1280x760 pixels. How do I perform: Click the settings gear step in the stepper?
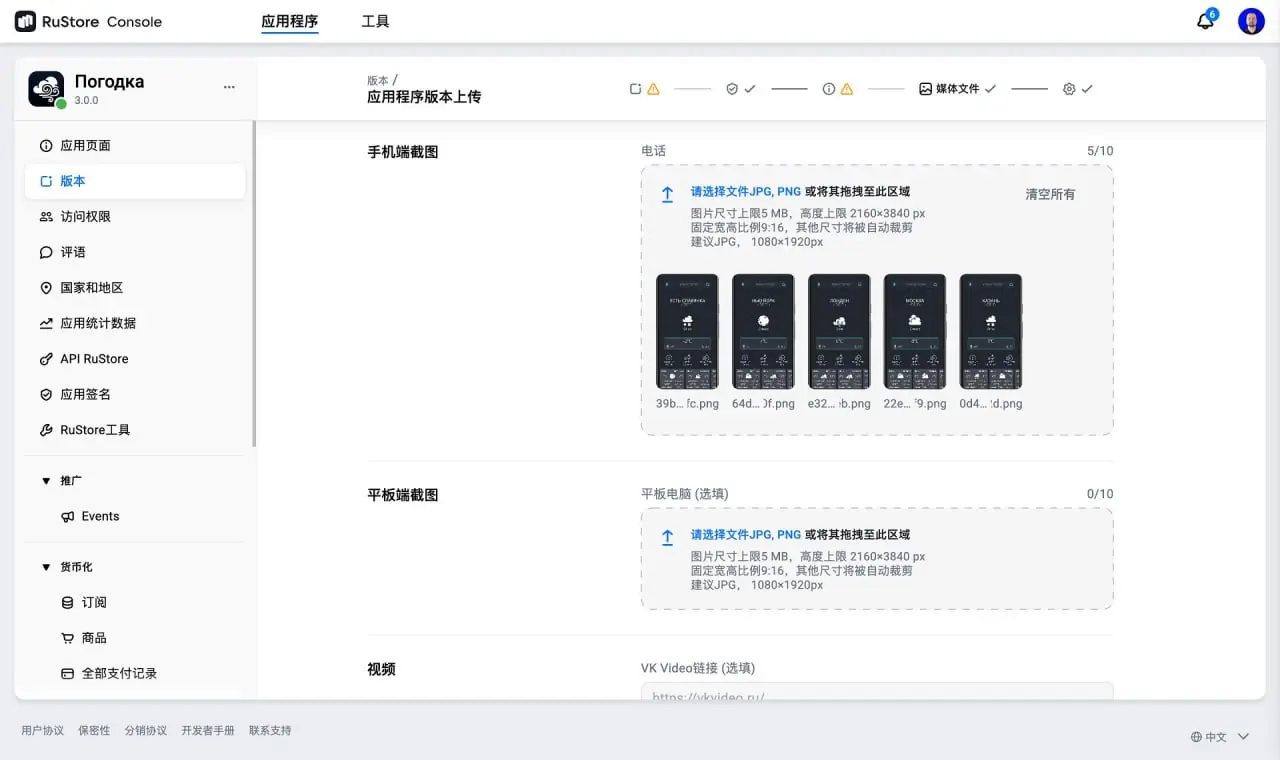coord(1069,88)
